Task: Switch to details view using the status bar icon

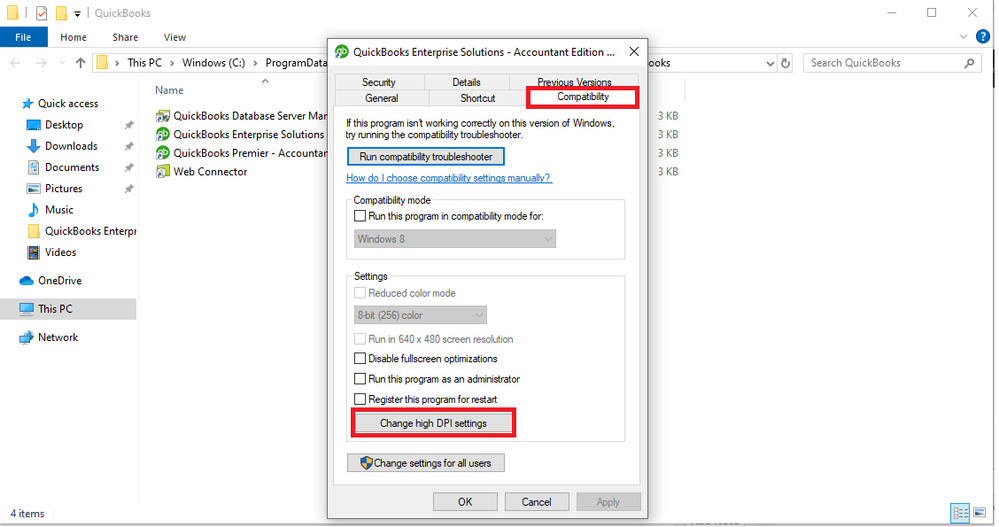Action: coord(960,512)
